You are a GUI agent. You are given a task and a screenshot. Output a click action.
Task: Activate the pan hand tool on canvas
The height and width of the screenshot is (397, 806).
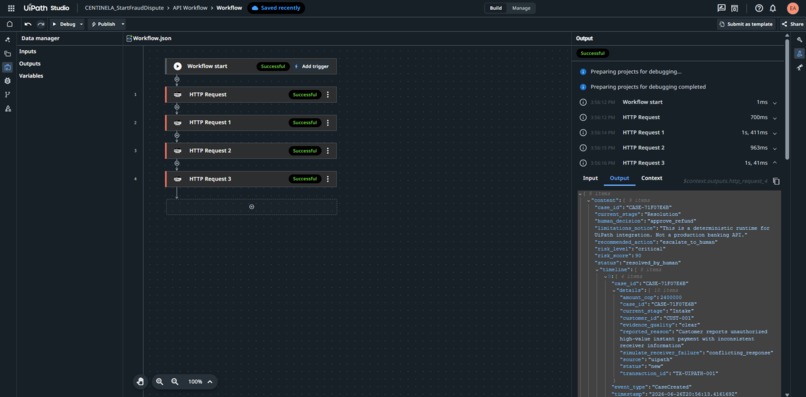click(x=140, y=382)
